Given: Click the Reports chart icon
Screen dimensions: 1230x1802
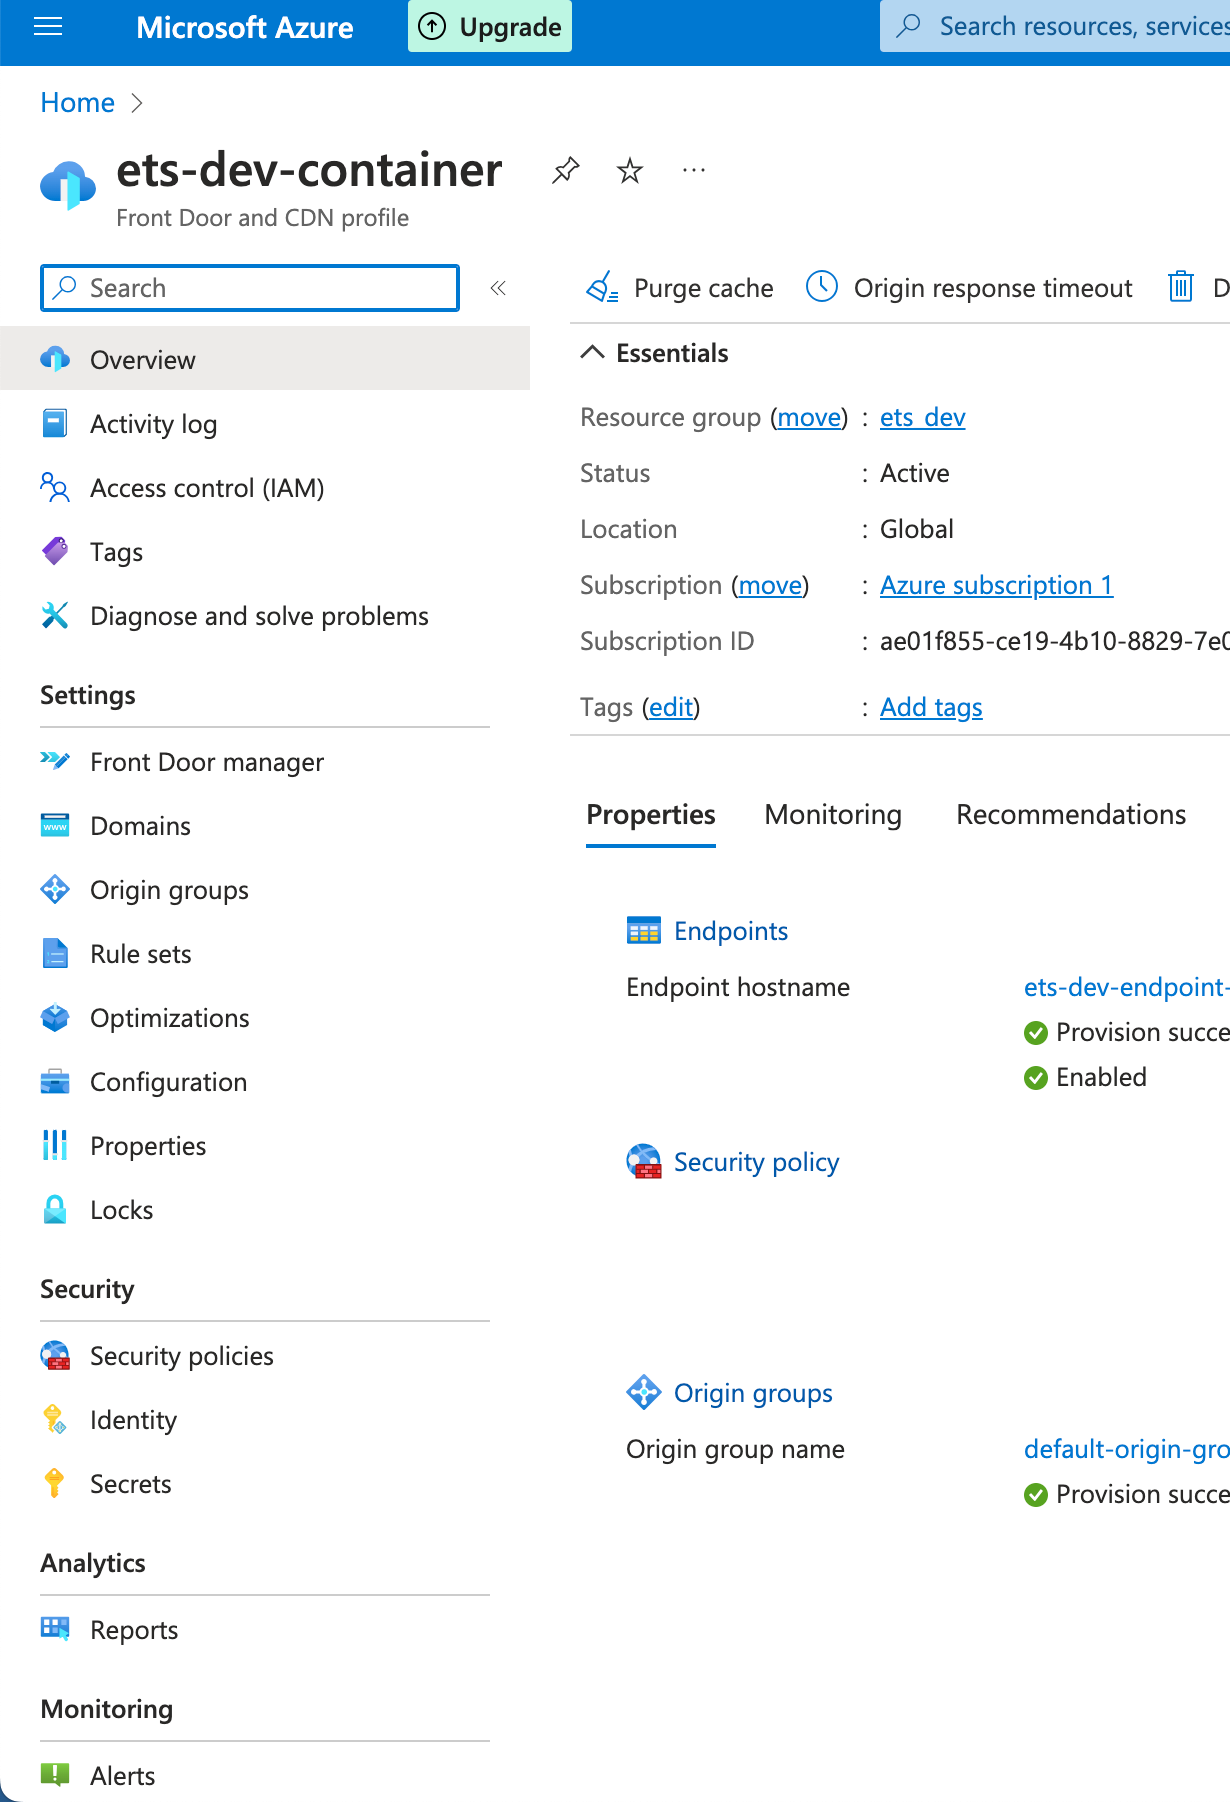Looking at the screenshot, I should [x=55, y=1629].
